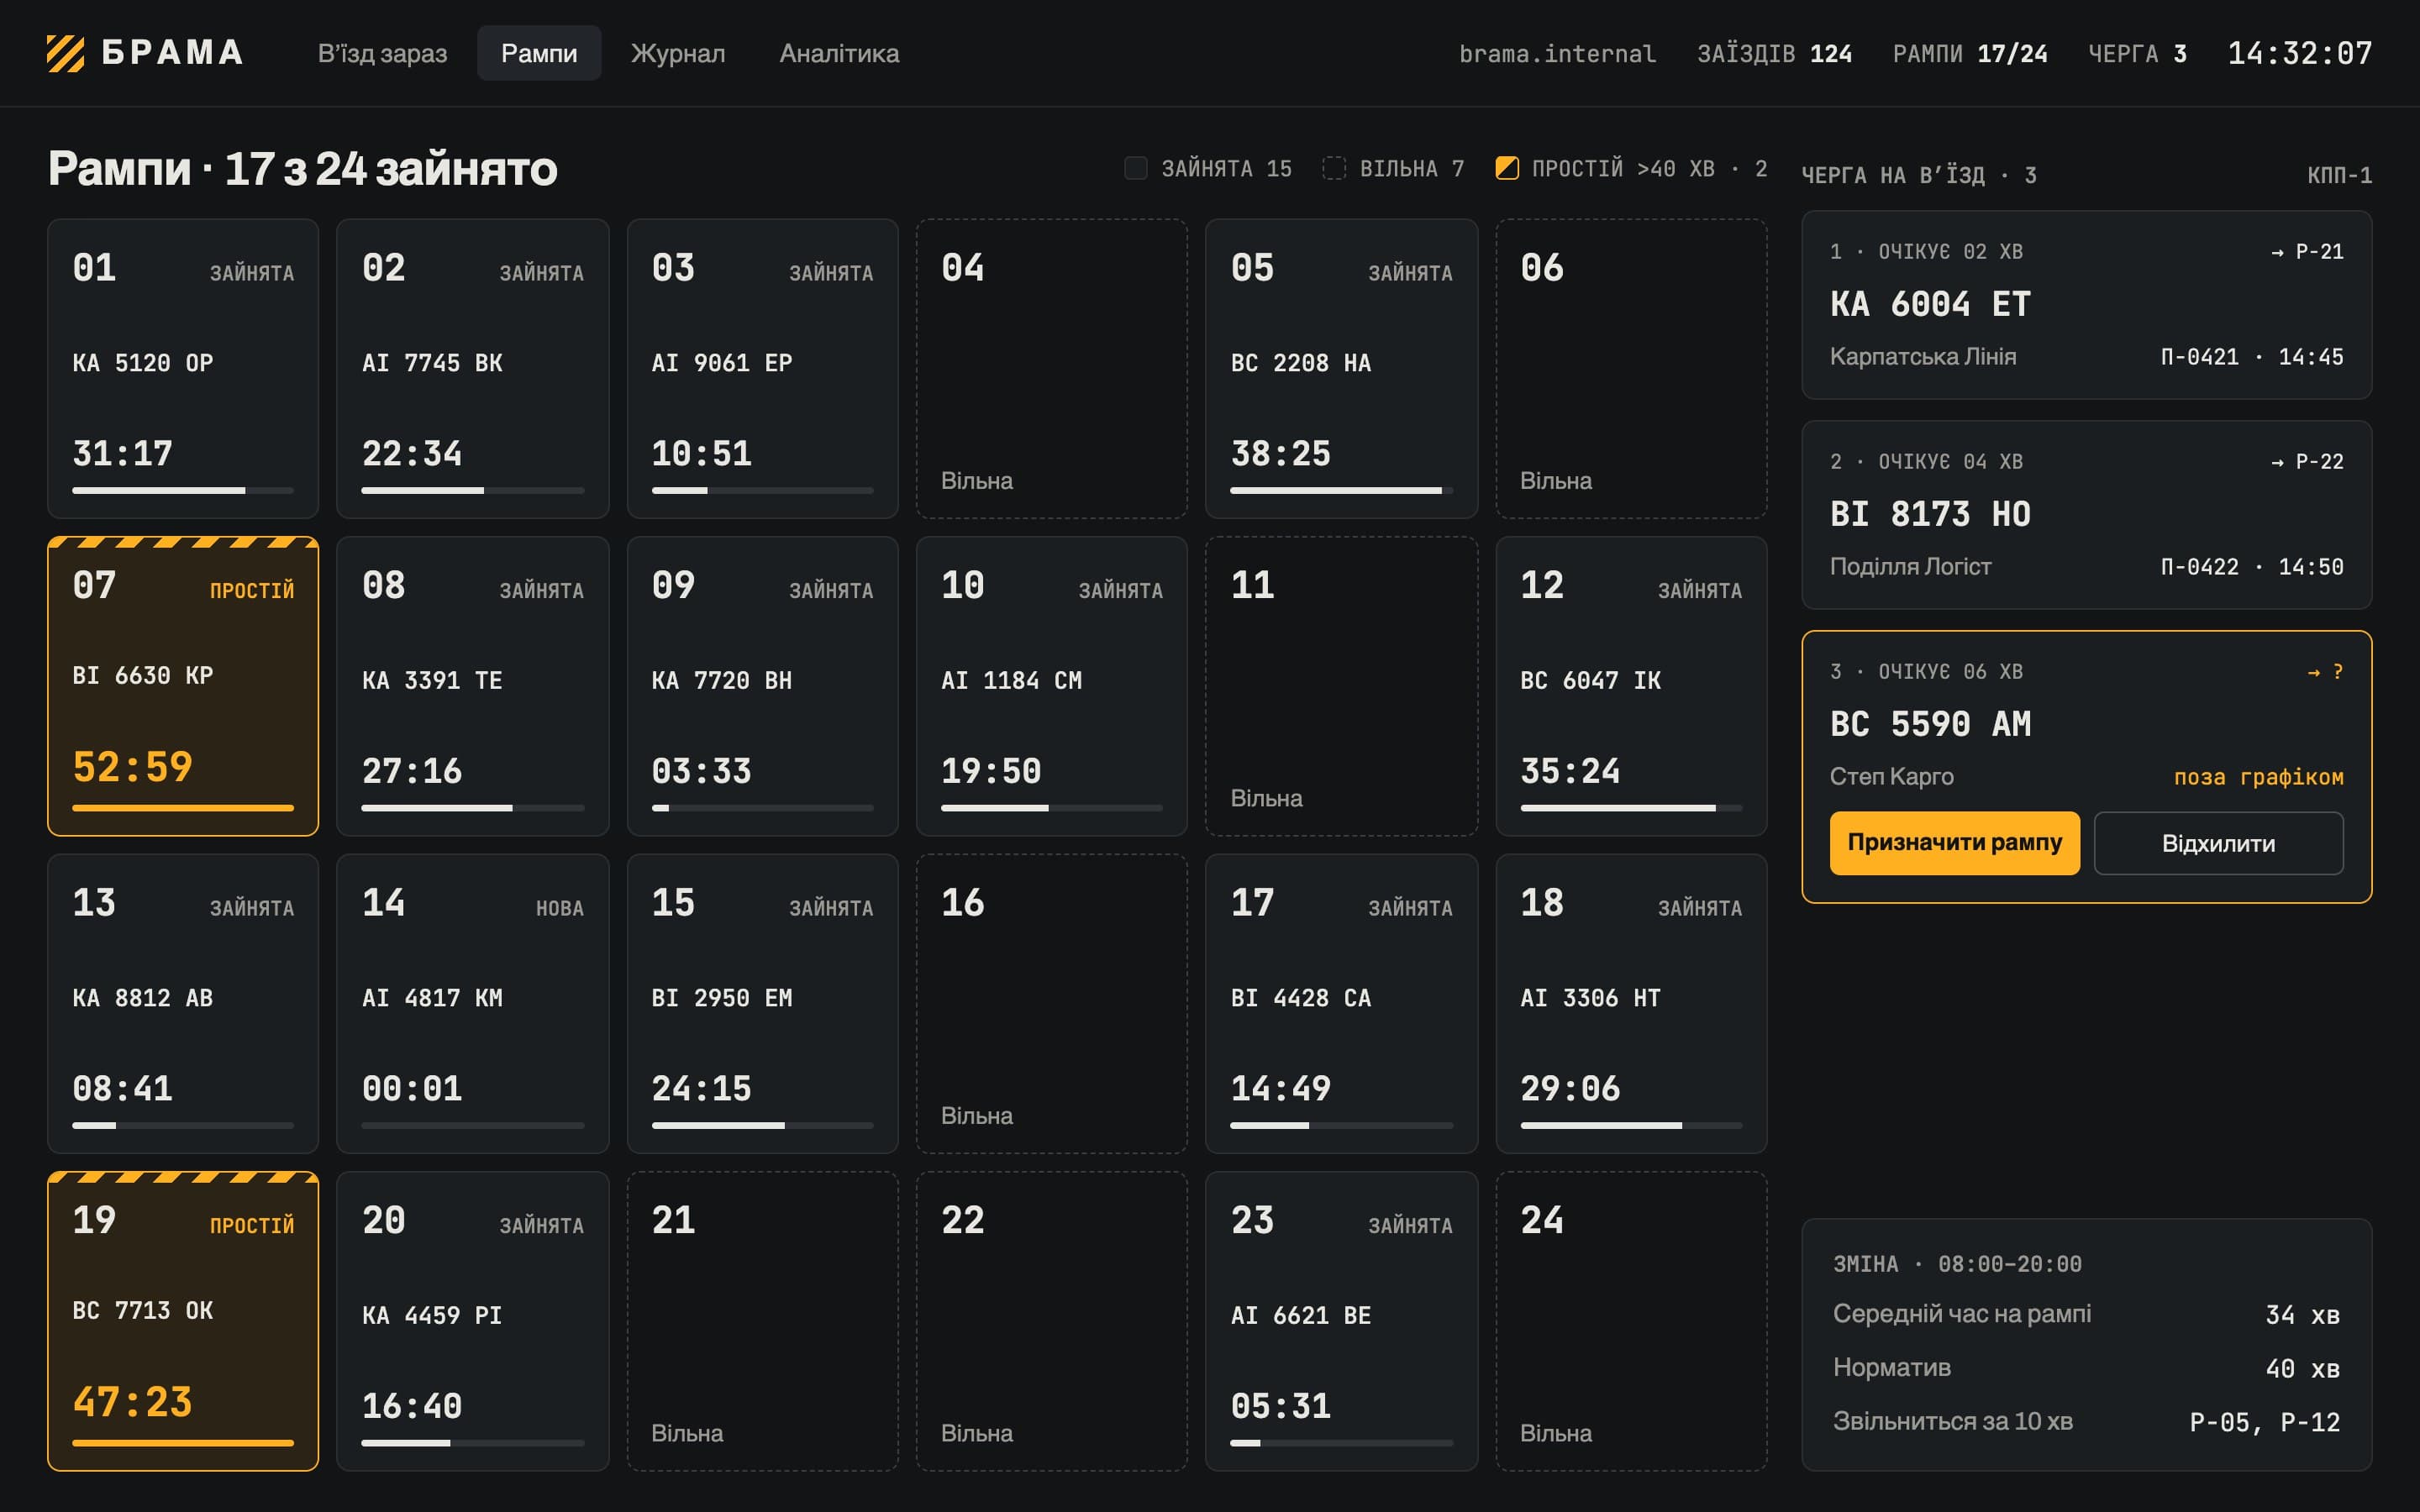The height and width of the screenshot is (1512, 2420).
Task: Click the ЗАЇЗДІВ 124 counter
Action: point(1774,53)
